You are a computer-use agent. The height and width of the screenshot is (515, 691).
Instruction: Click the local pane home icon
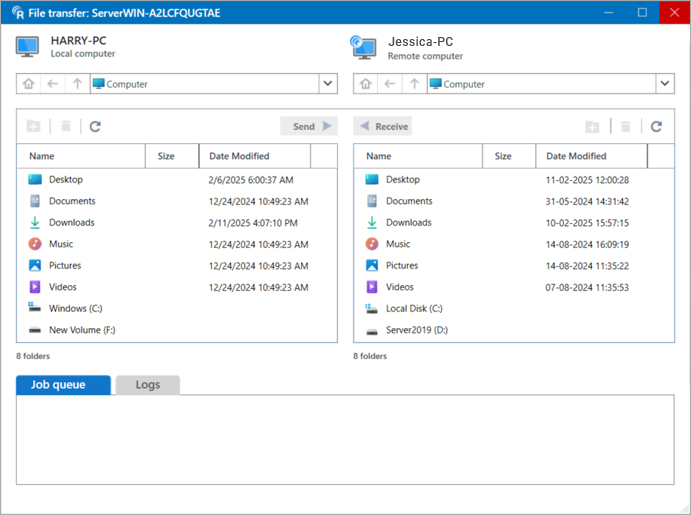click(29, 84)
